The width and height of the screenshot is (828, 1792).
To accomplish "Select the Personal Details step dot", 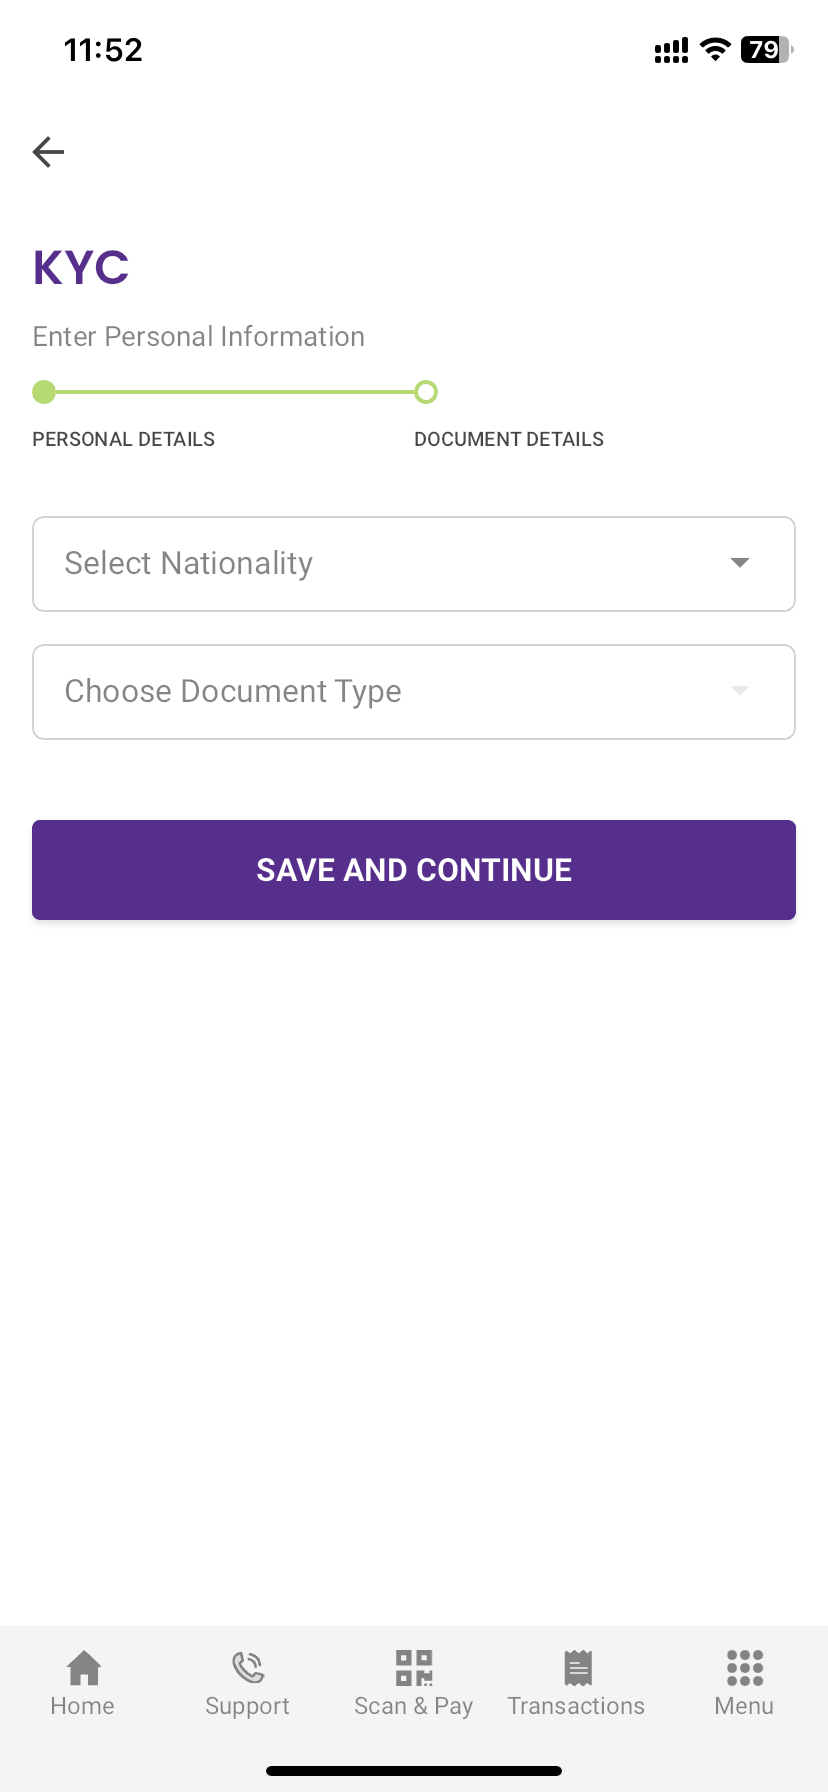I will pyautogui.click(x=44, y=392).
